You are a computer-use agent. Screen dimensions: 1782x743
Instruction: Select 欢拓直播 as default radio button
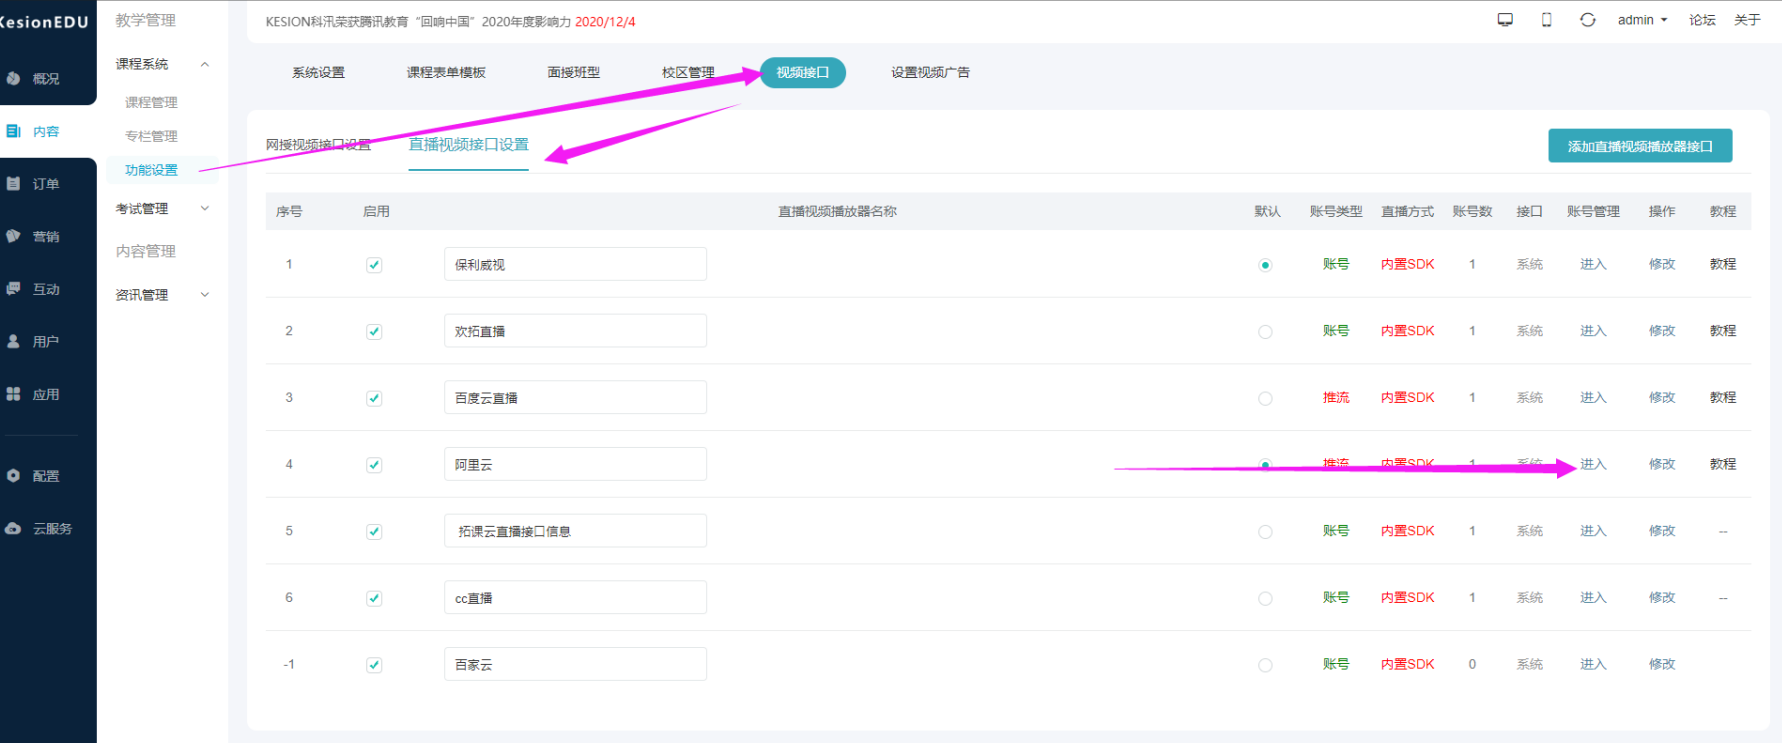[1265, 332]
